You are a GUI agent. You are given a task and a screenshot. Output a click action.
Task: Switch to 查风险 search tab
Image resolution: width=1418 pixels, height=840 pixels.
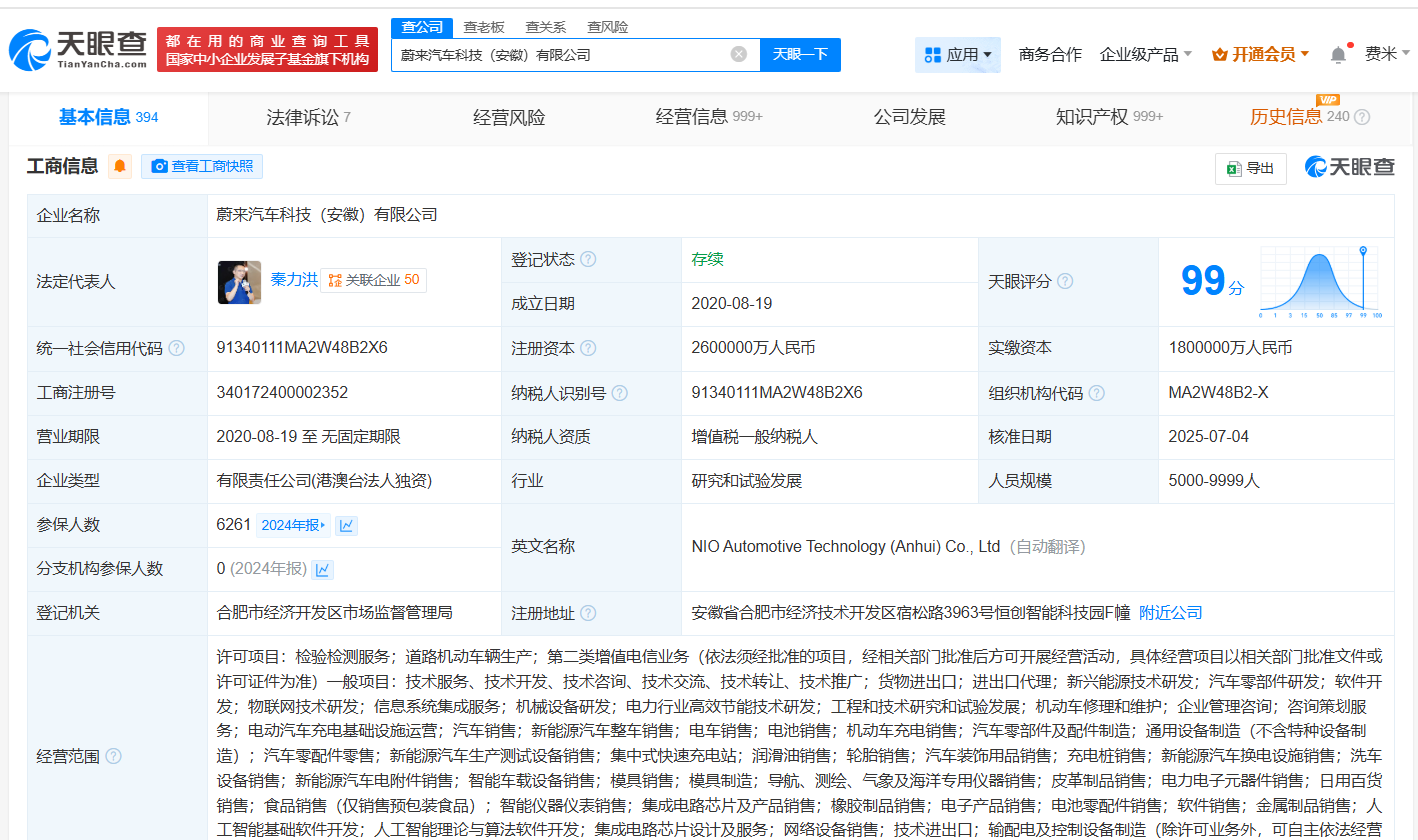[608, 27]
